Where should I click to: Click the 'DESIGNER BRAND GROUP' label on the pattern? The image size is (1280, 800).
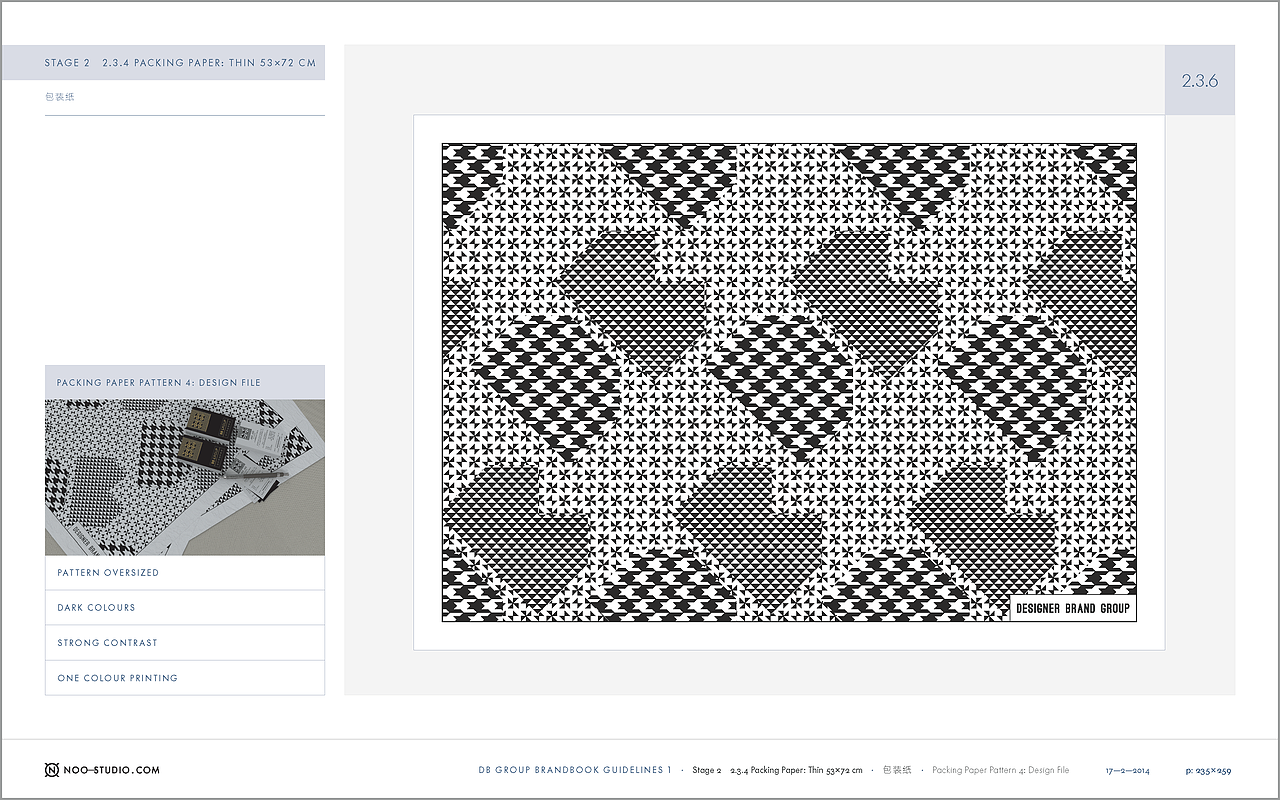pos(1072,608)
